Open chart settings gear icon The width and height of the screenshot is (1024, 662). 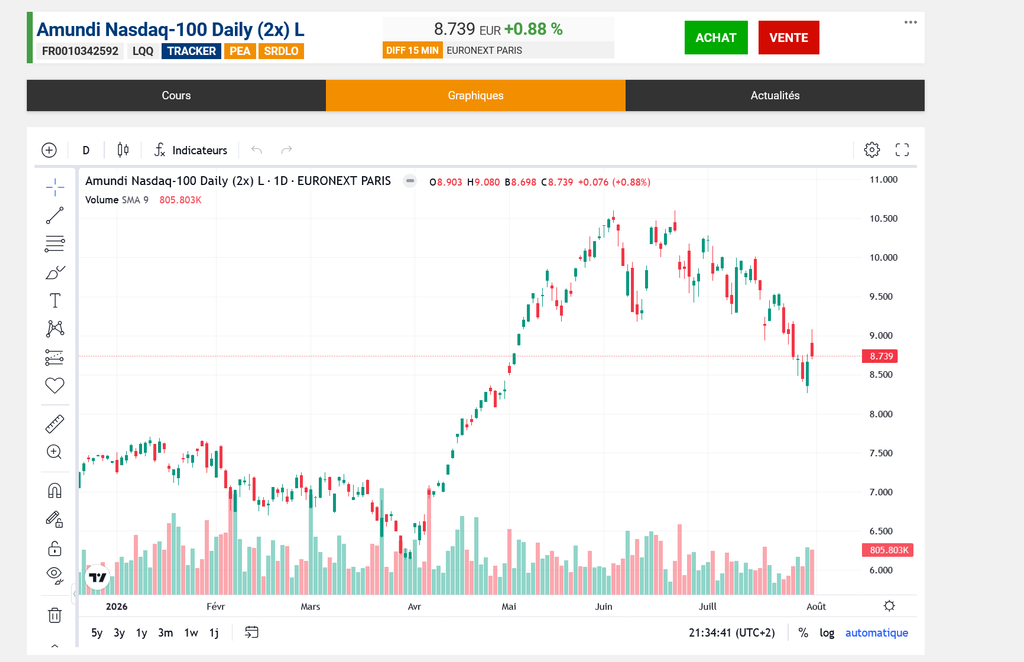pos(872,150)
